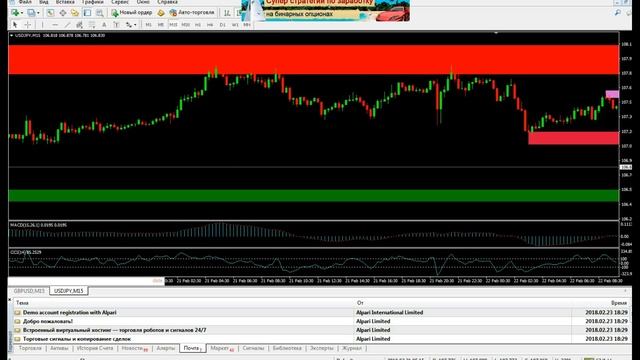
Task: Switch chart to D1 timeframe
Action: point(222,25)
